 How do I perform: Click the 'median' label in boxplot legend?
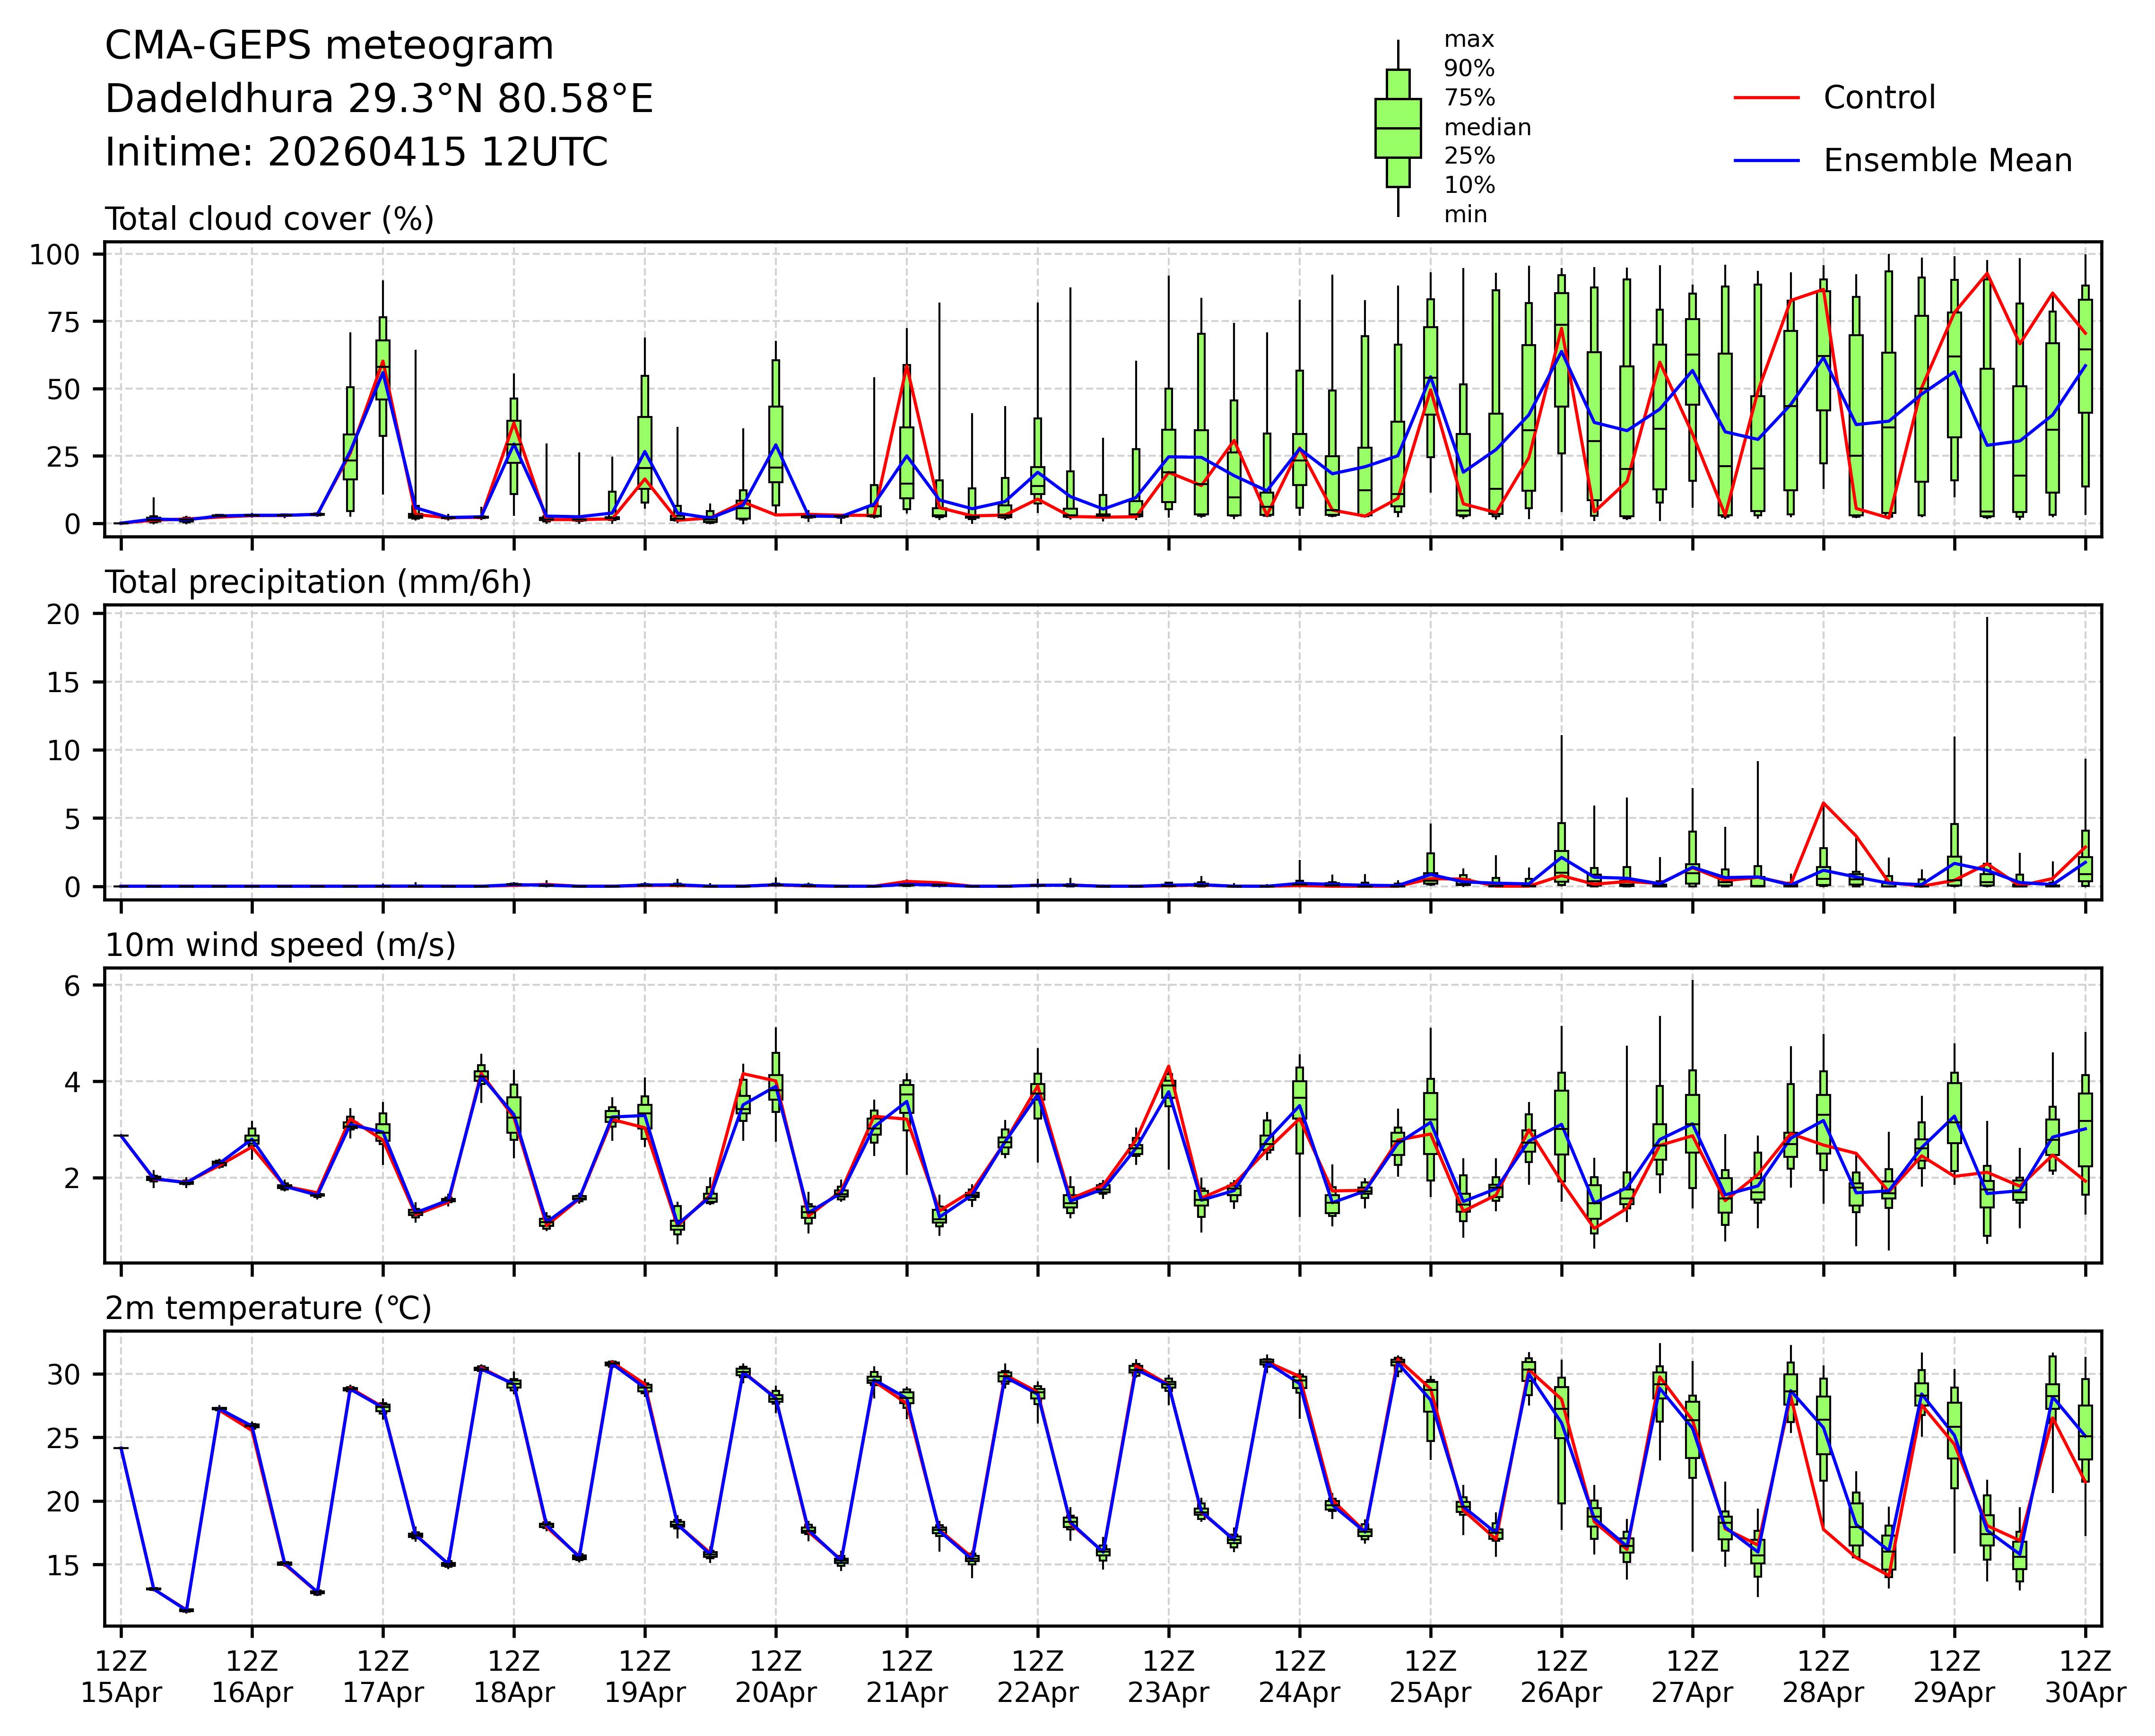tap(1487, 127)
